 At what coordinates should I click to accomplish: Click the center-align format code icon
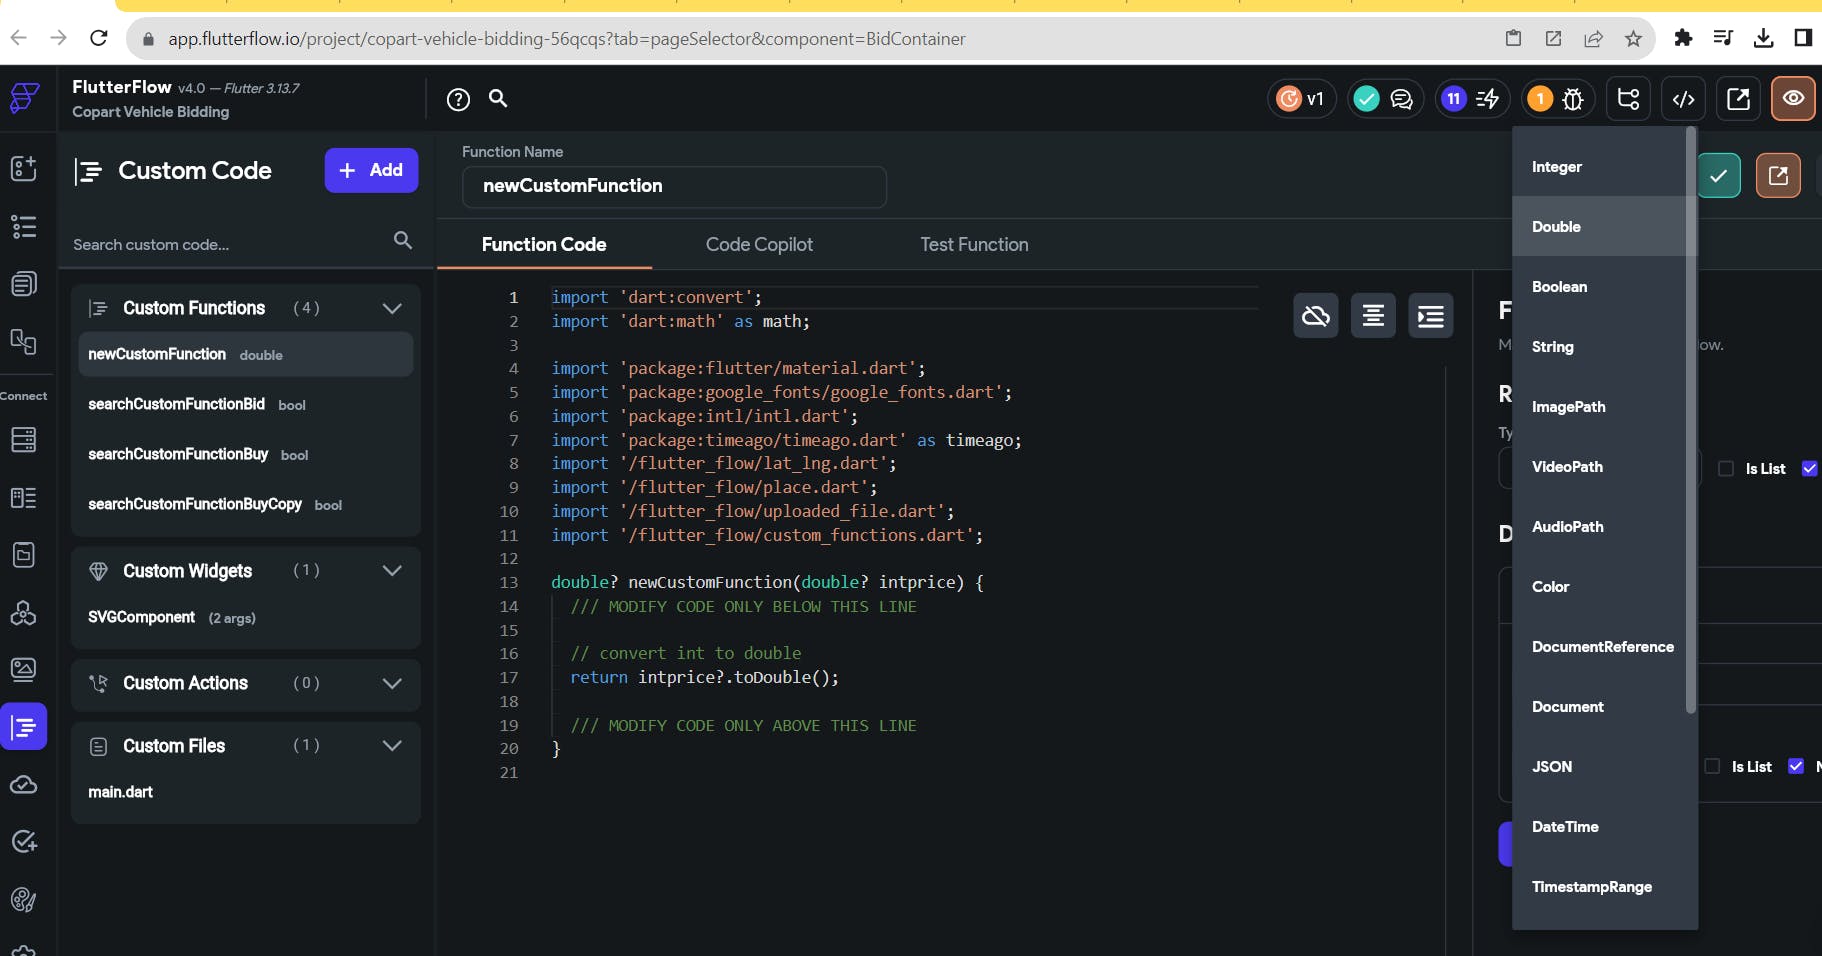(x=1373, y=317)
